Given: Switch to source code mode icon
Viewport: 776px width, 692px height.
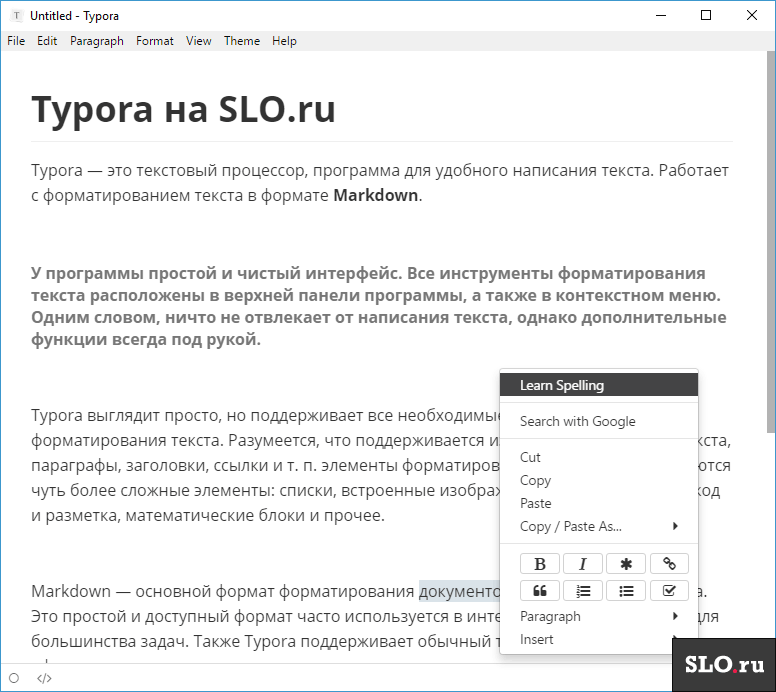Looking at the screenshot, I should (x=44, y=678).
